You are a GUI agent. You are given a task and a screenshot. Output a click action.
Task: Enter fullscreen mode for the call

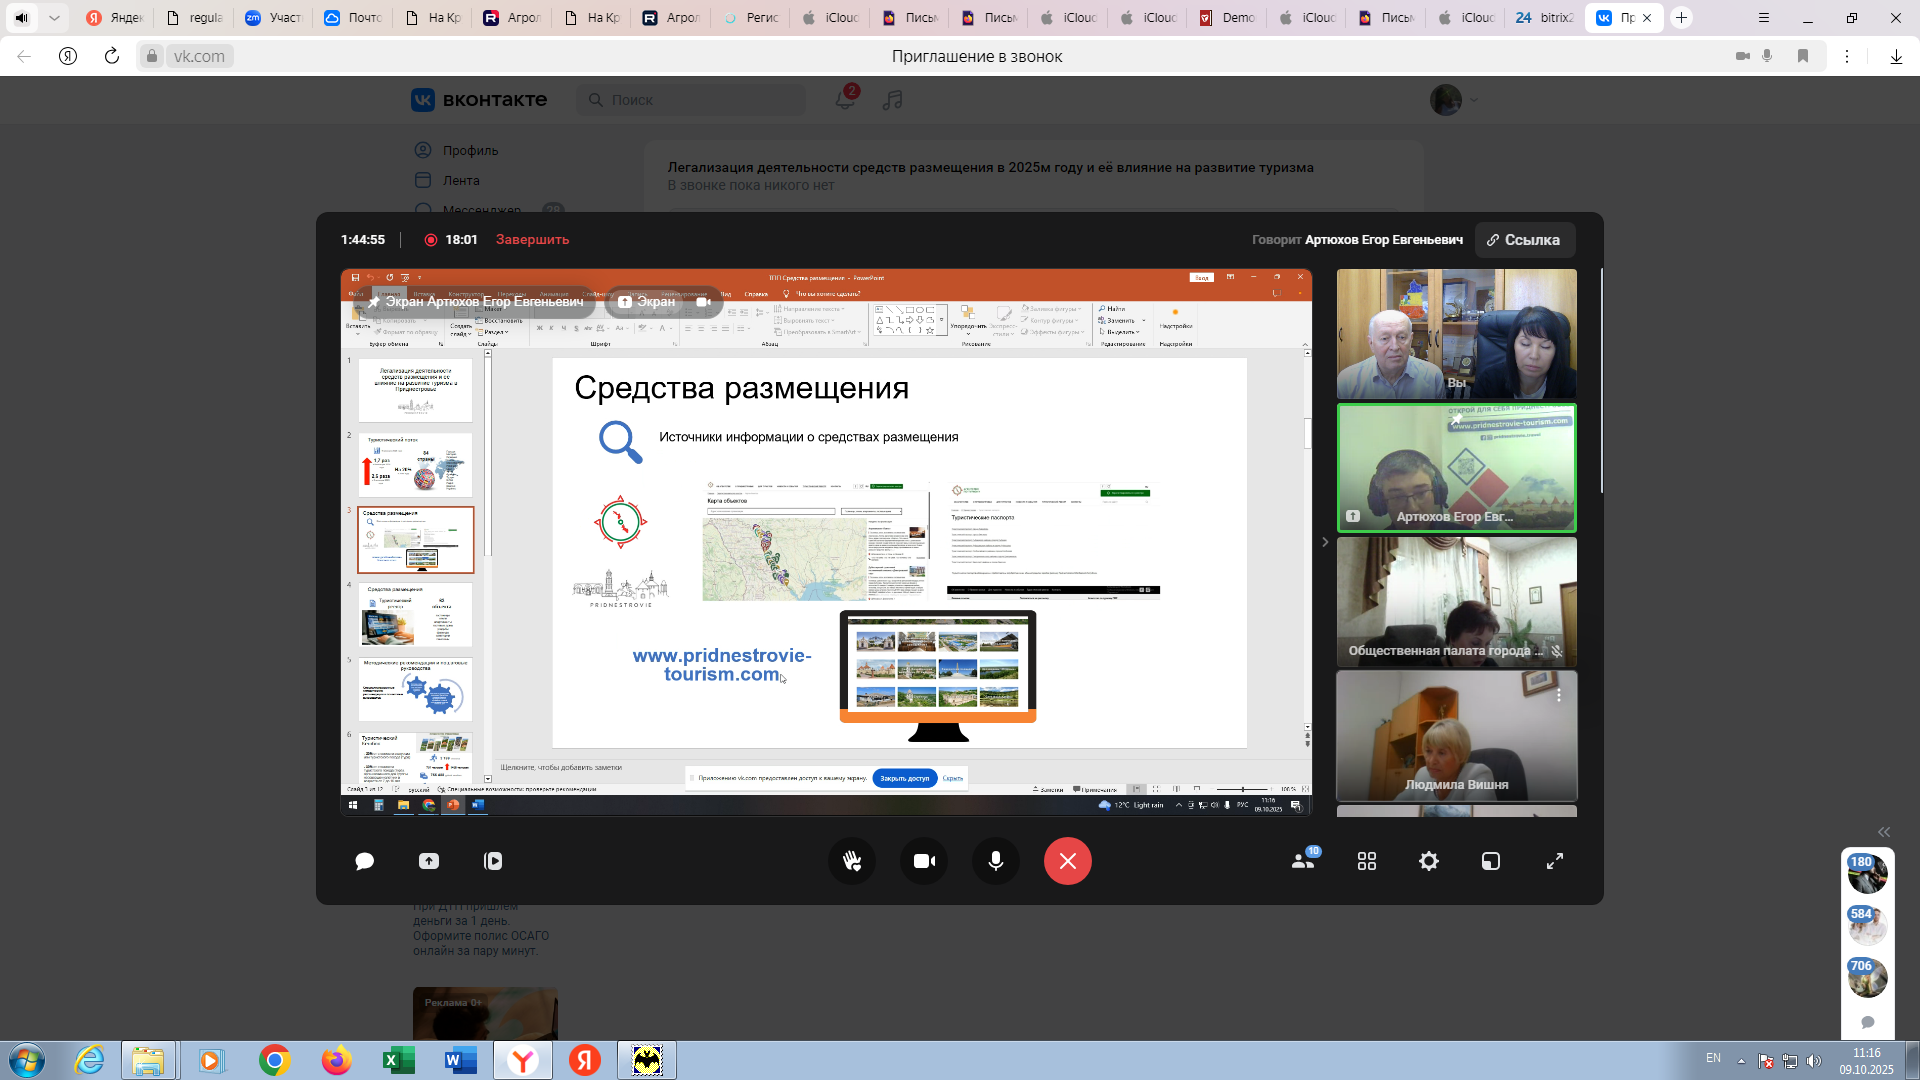coord(1555,861)
